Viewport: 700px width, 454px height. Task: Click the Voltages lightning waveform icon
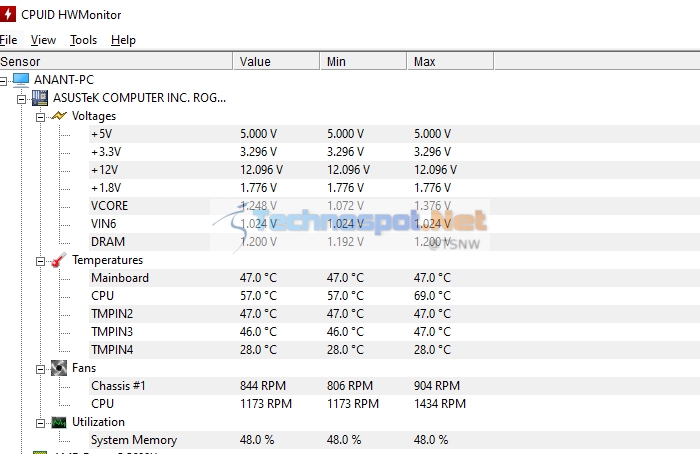point(59,116)
